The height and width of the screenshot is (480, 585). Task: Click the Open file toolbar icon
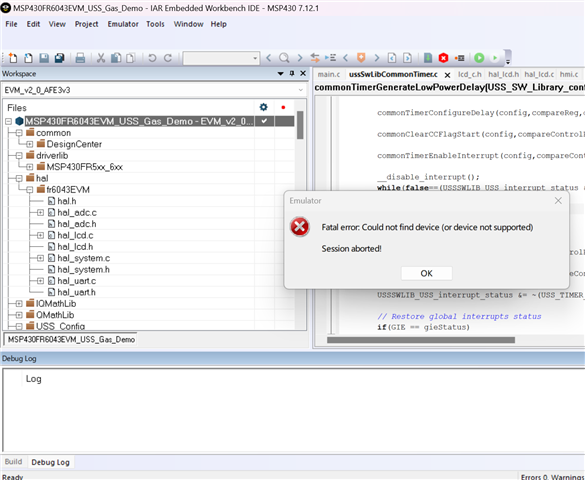28,58
